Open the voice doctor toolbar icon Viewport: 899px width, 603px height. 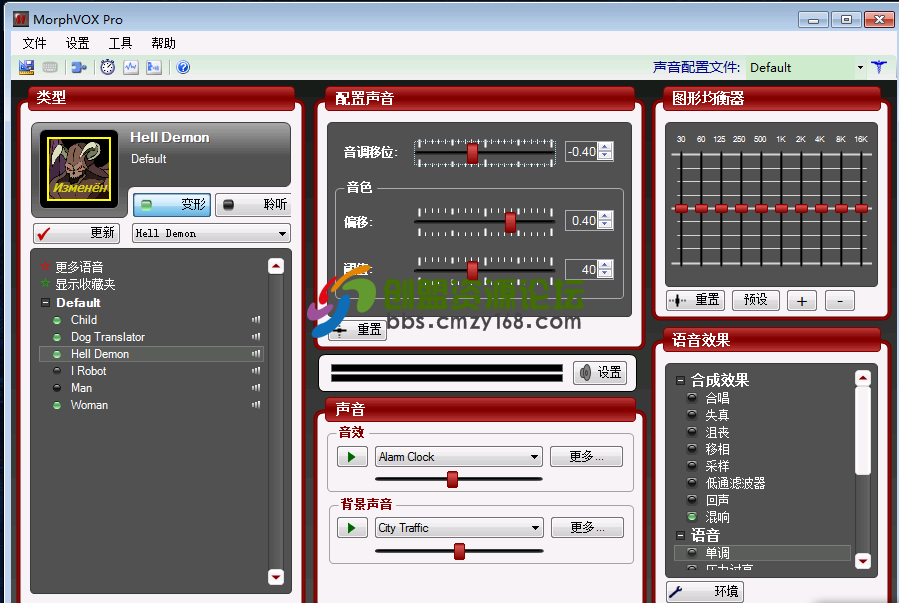coord(154,67)
